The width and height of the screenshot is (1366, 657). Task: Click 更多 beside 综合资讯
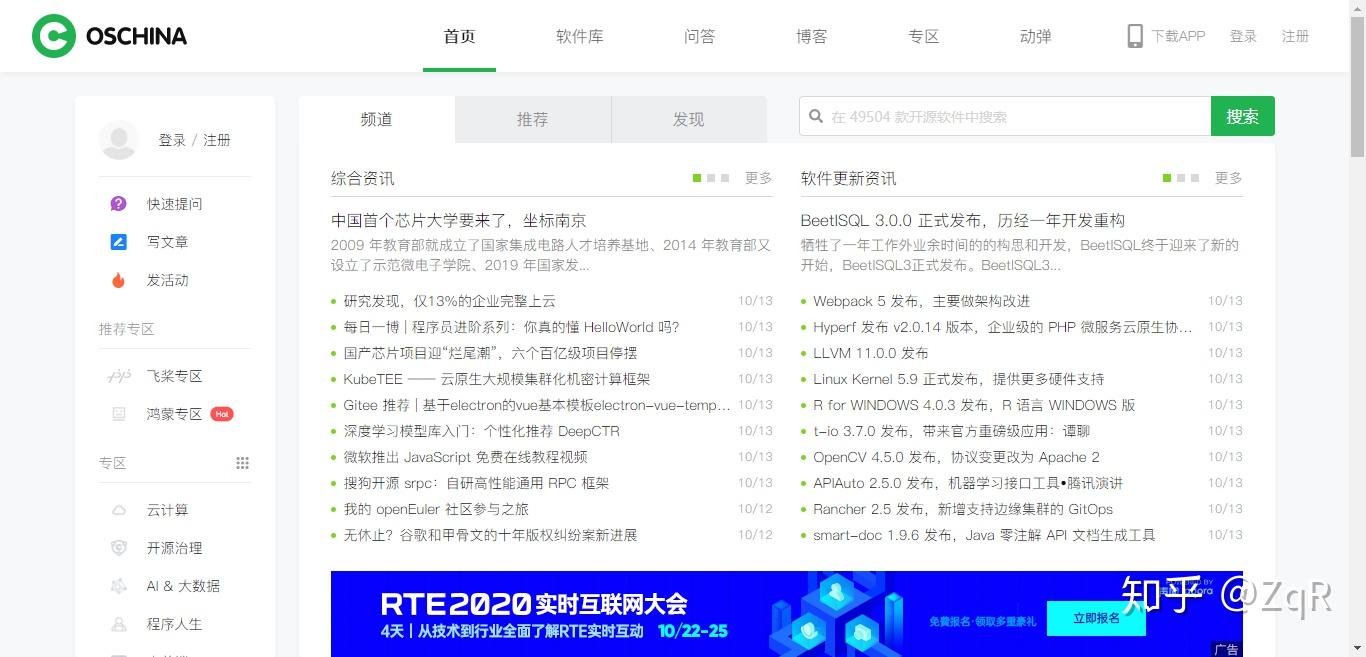point(759,178)
